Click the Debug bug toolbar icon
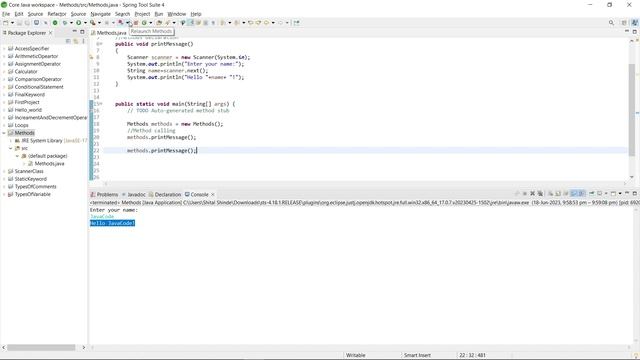This screenshot has width=640, height=360. (64, 23)
